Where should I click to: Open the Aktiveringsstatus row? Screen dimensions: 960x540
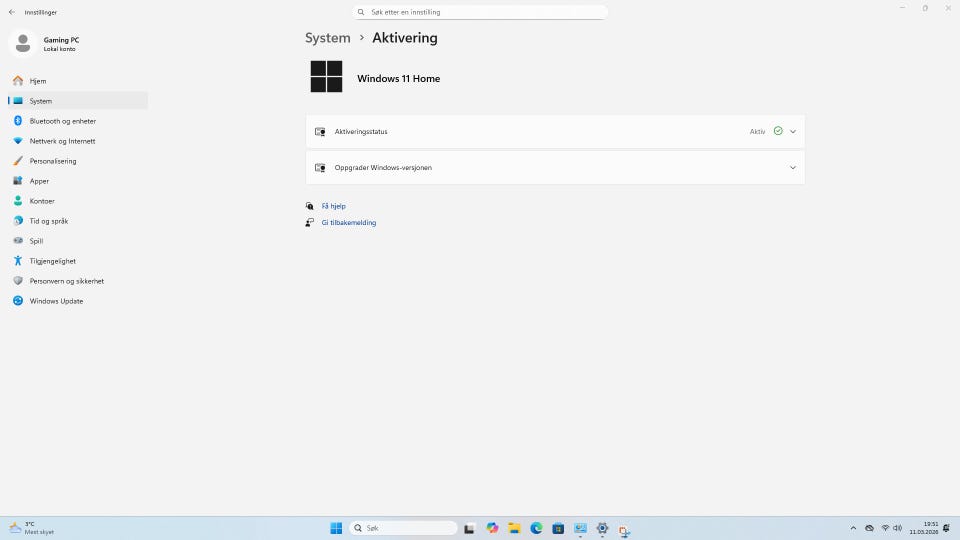tap(555, 132)
